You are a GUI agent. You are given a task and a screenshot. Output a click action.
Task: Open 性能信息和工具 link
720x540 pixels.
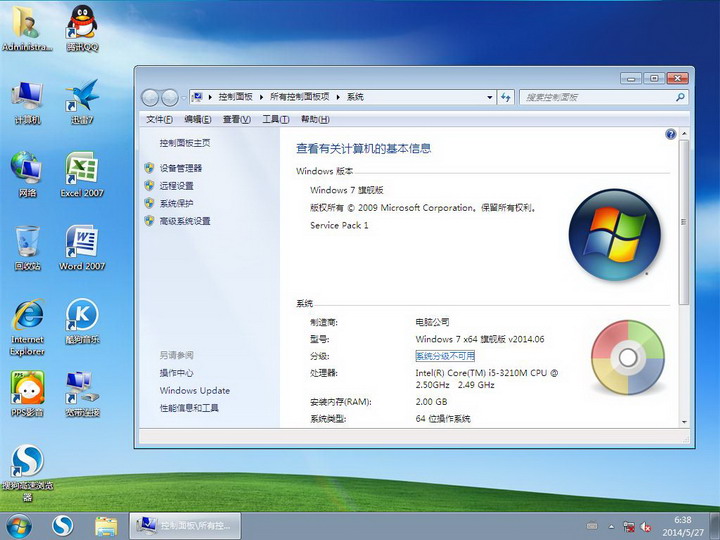[189, 408]
